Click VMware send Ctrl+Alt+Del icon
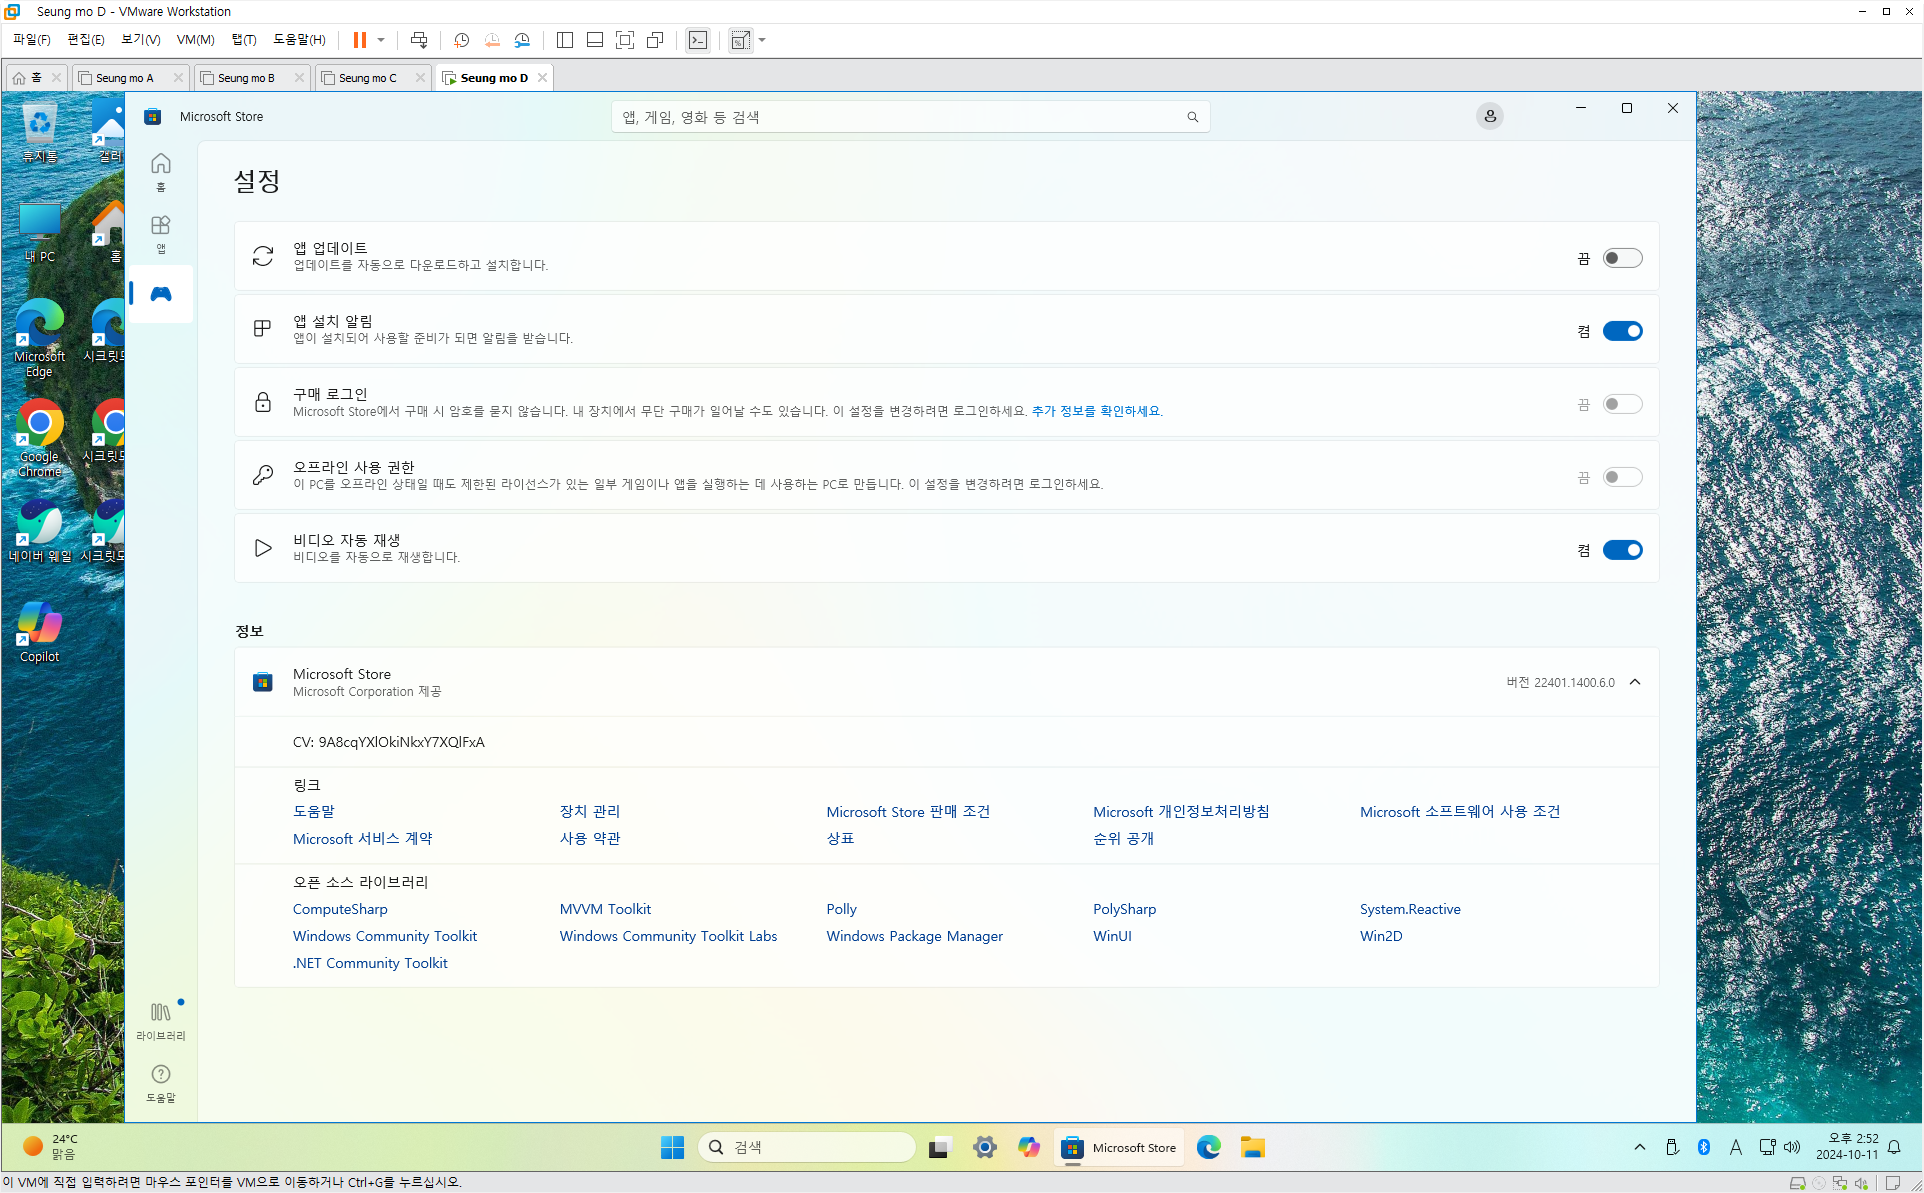Screen dimensions: 1924x1193 pyautogui.click(x=419, y=40)
